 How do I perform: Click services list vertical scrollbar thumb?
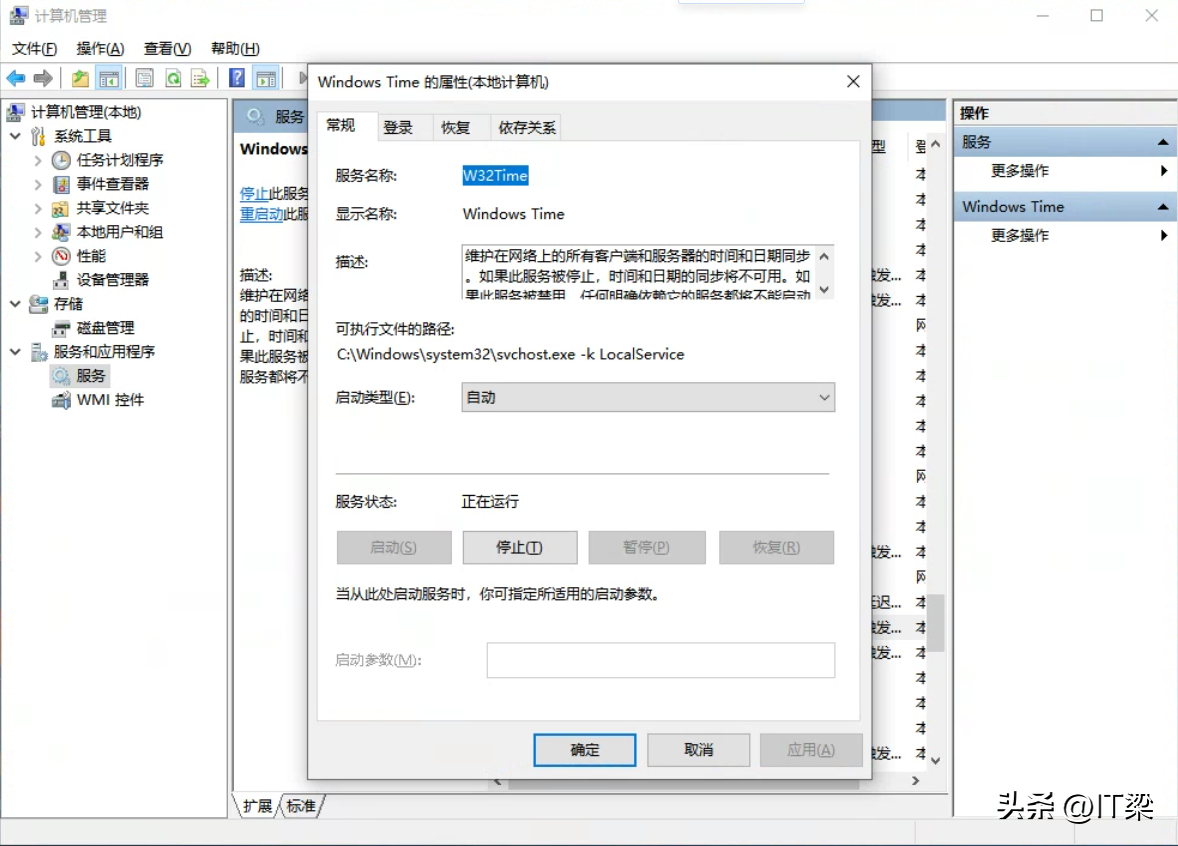click(935, 623)
